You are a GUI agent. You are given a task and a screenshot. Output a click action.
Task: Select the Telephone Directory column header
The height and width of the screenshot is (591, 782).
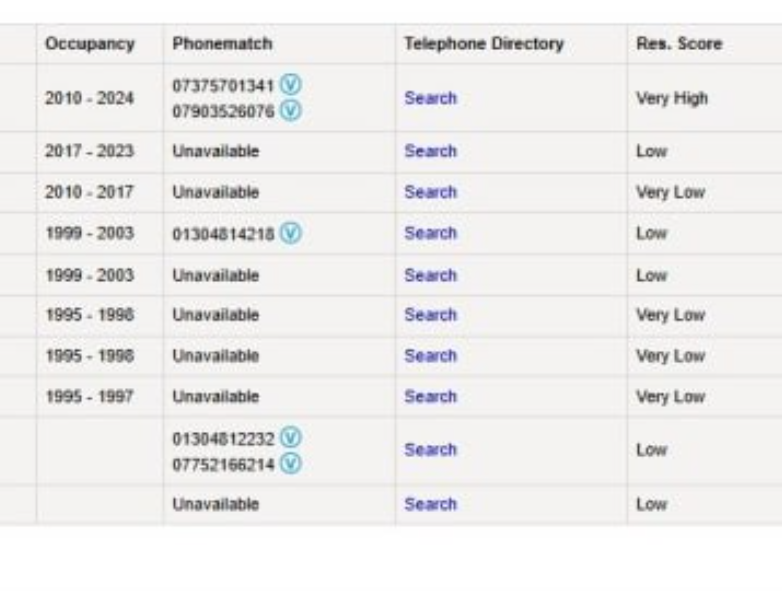click(484, 44)
